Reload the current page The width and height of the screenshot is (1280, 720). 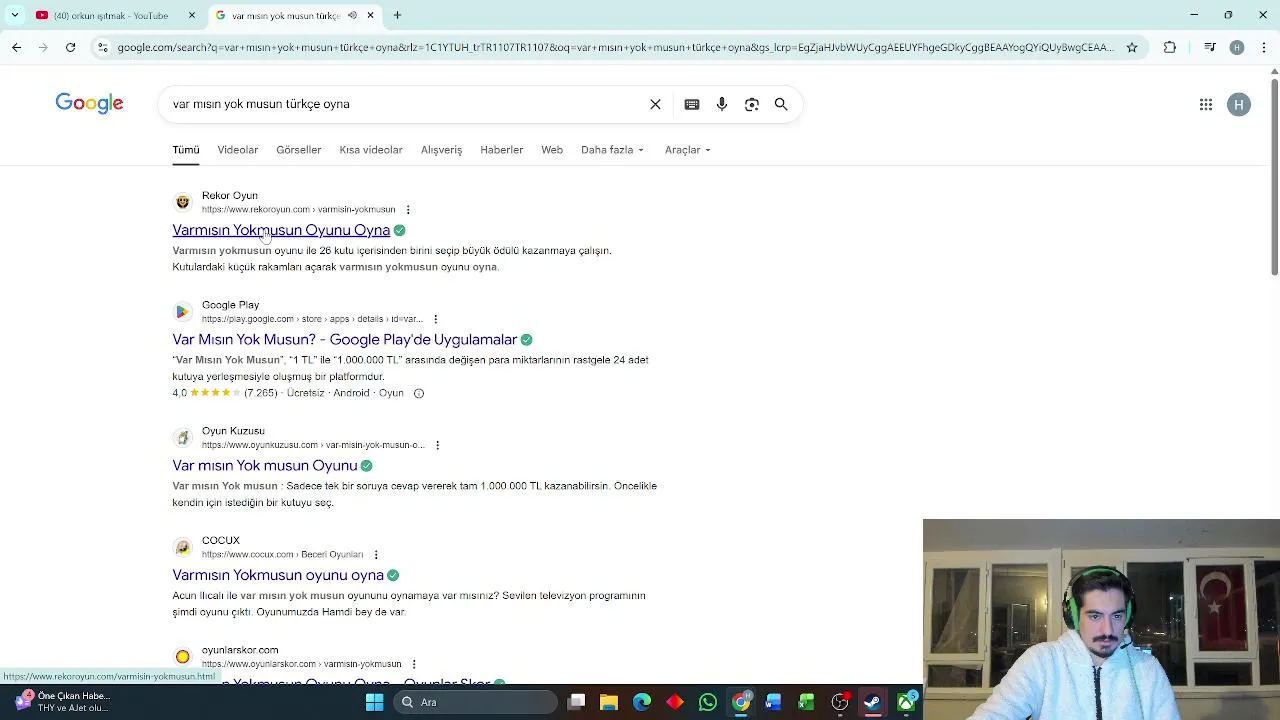(x=70, y=47)
